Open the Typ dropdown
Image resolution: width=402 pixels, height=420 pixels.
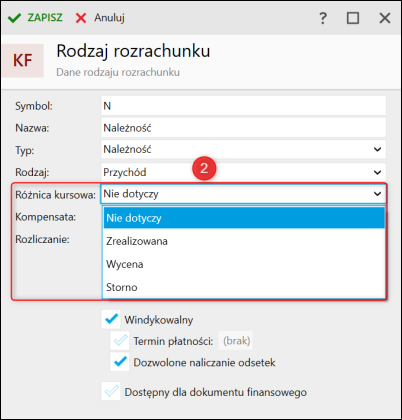(x=243, y=149)
